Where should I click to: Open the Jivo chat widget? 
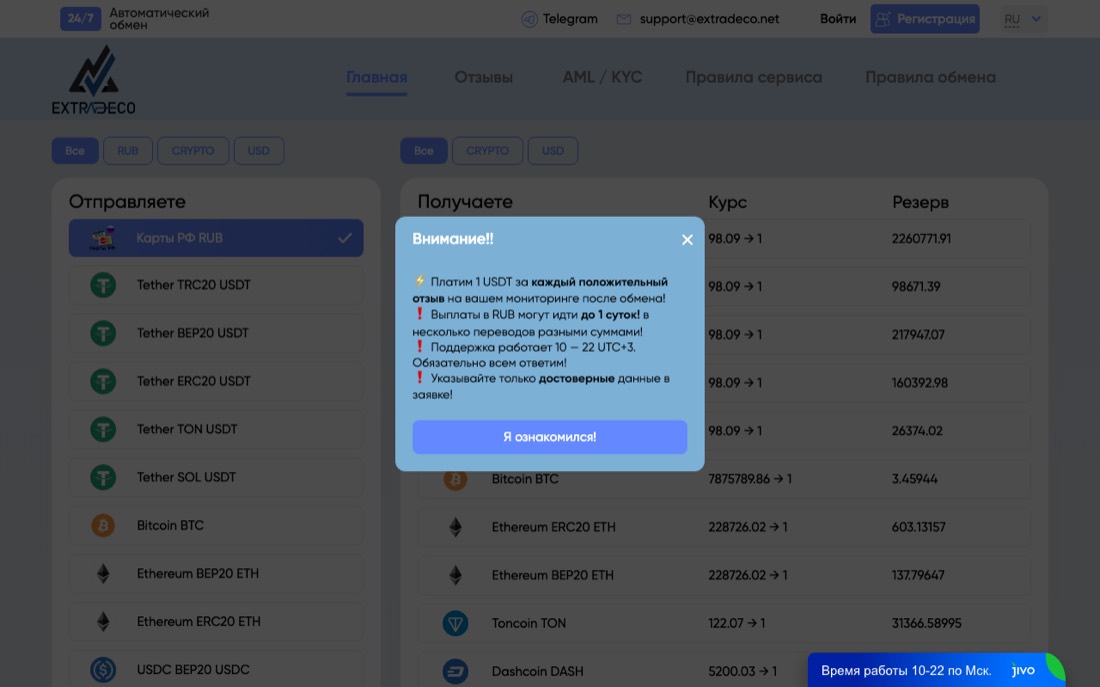[936, 670]
